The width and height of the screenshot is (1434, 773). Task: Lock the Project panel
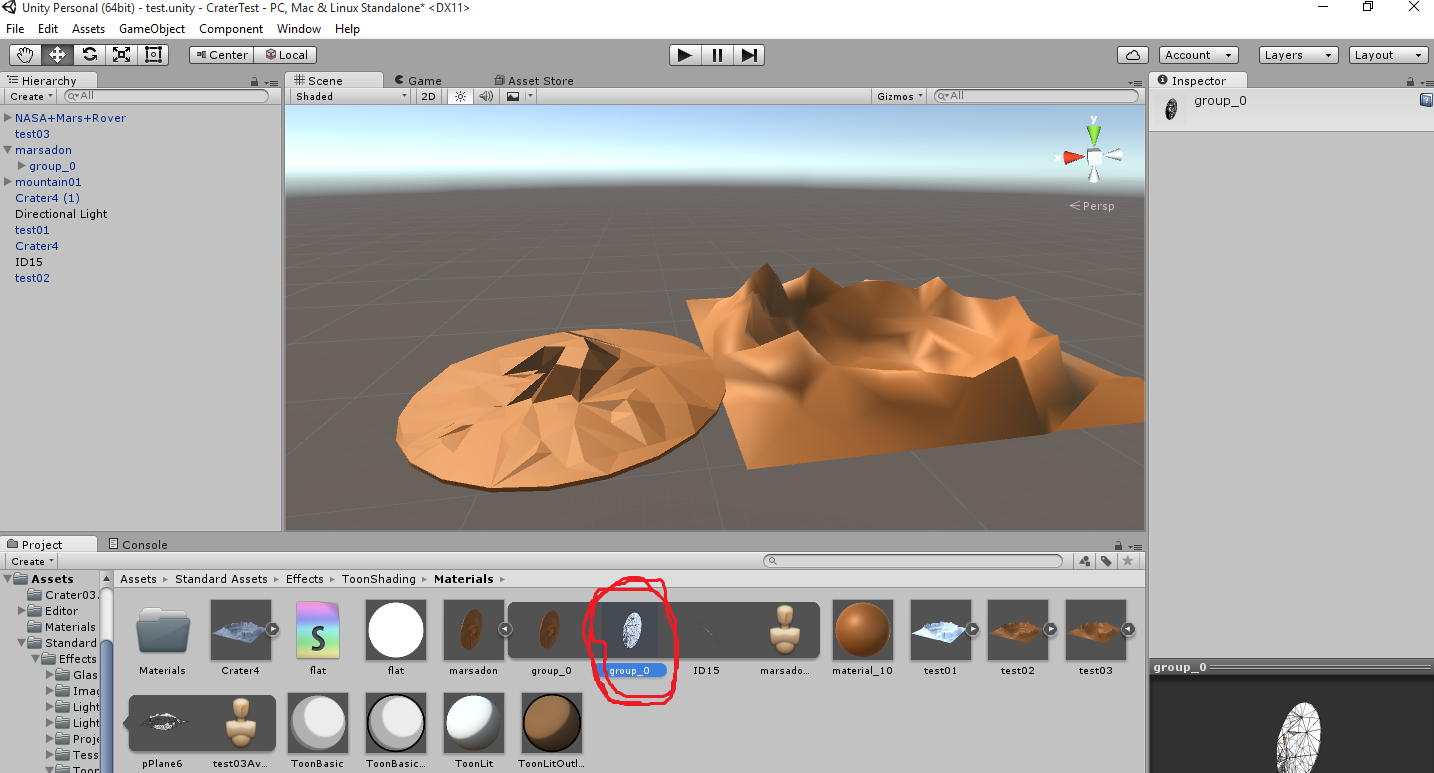pos(1118,546)
